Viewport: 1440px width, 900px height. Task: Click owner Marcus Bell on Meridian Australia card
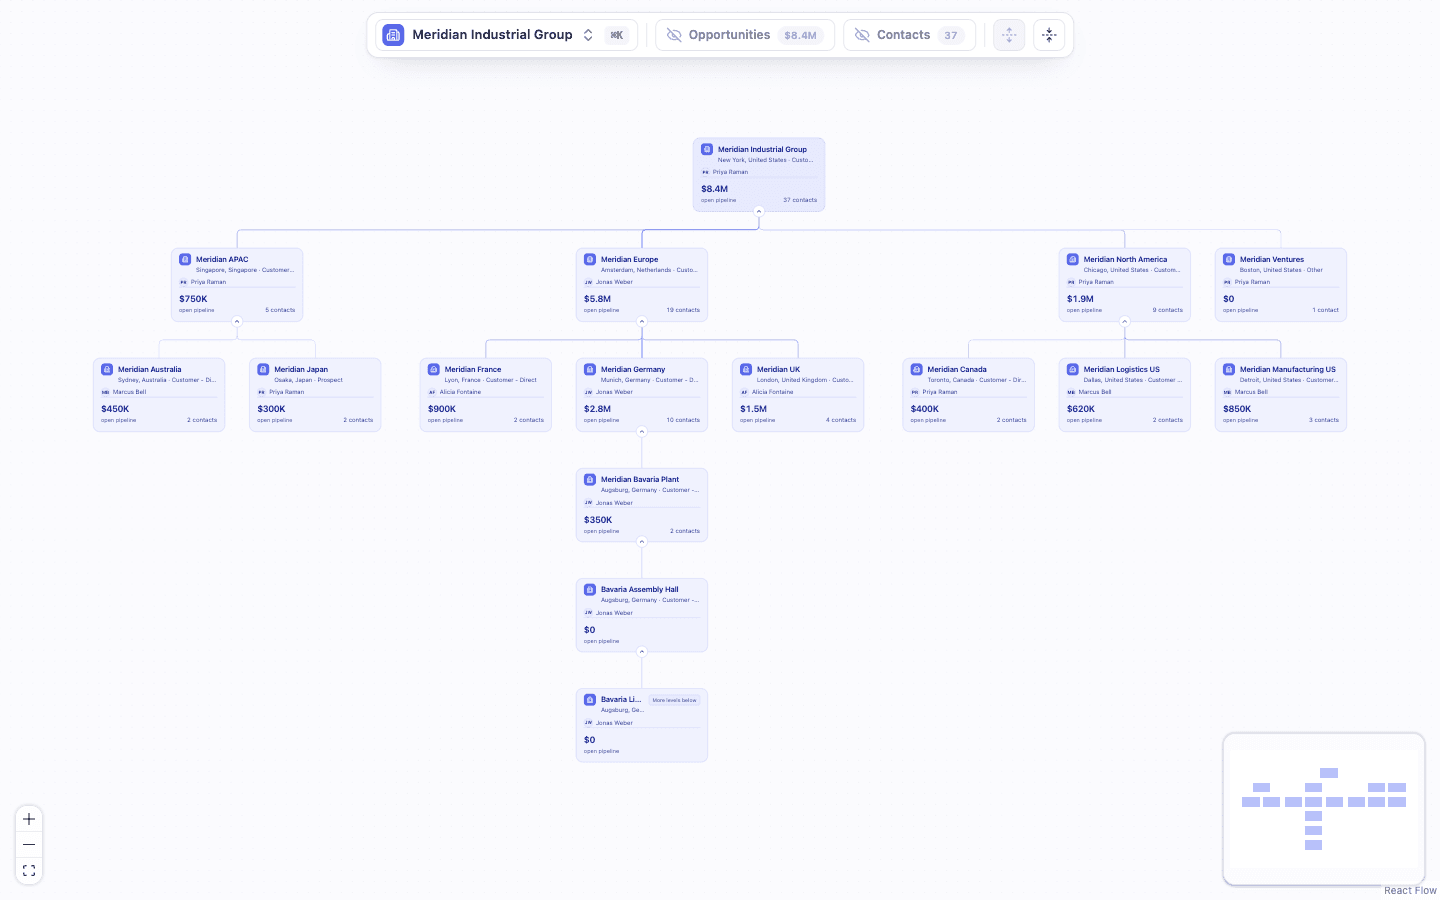coord(129,392)
